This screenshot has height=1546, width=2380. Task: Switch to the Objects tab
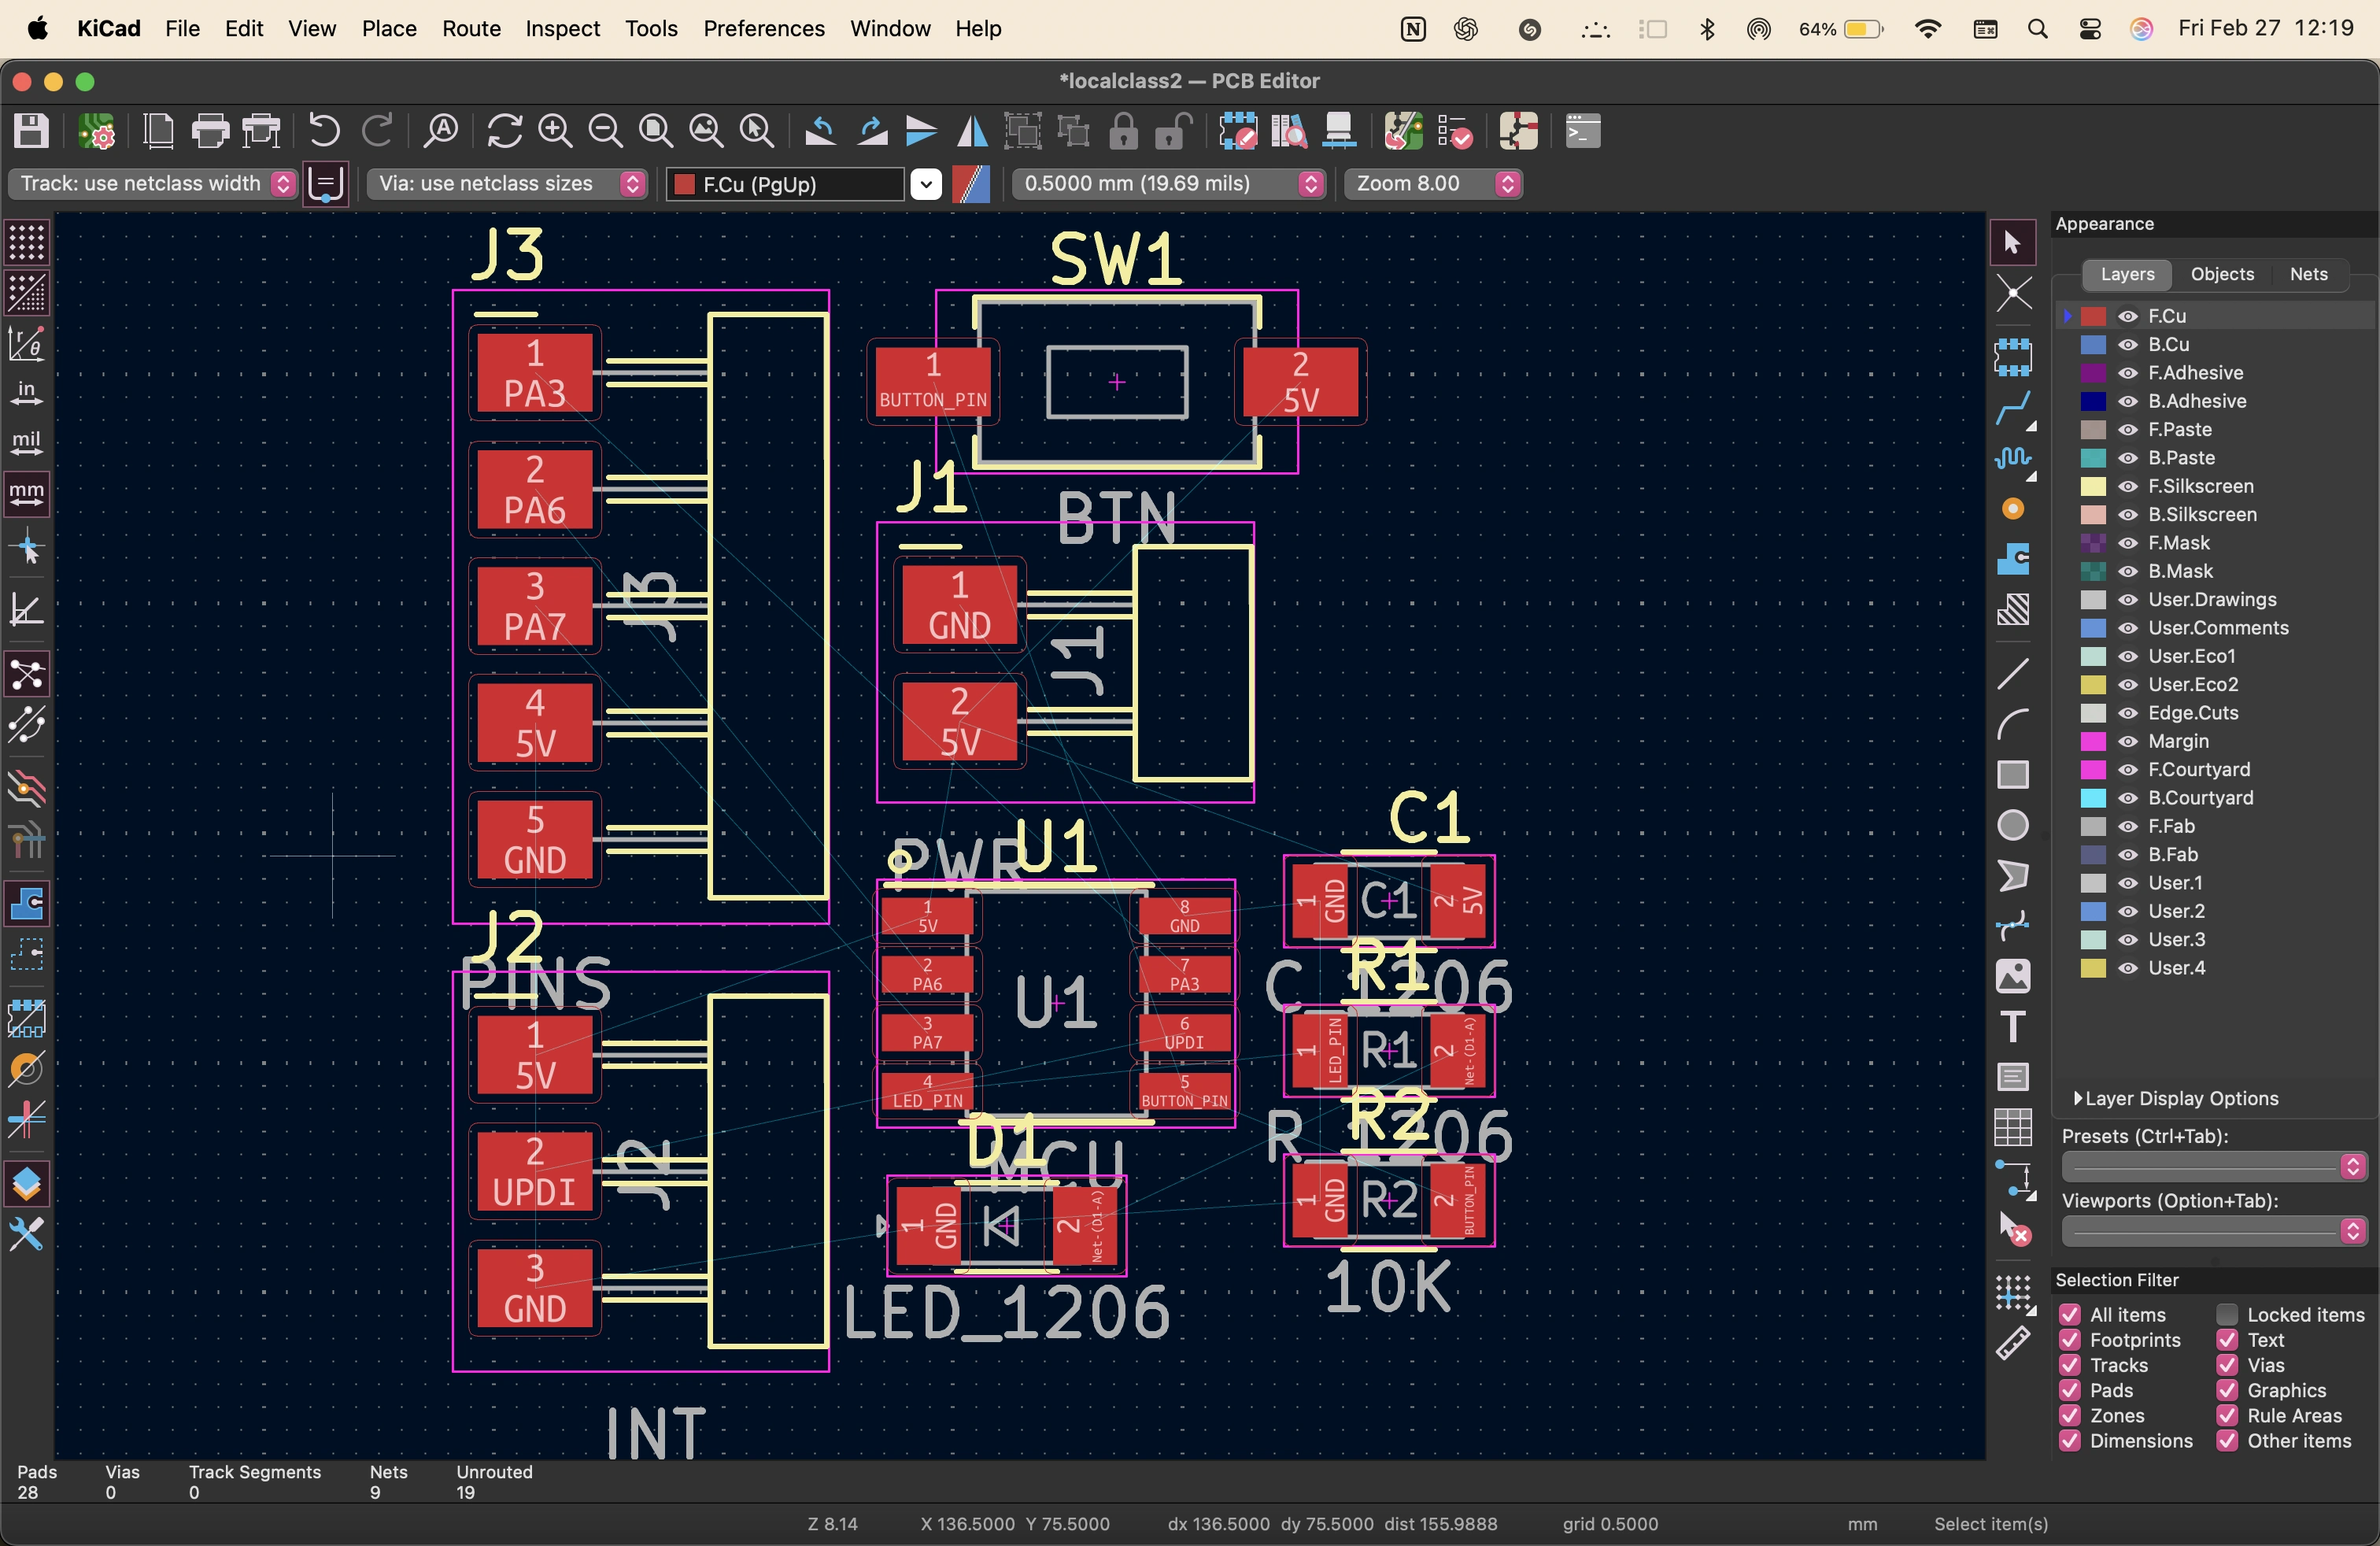2221,274
